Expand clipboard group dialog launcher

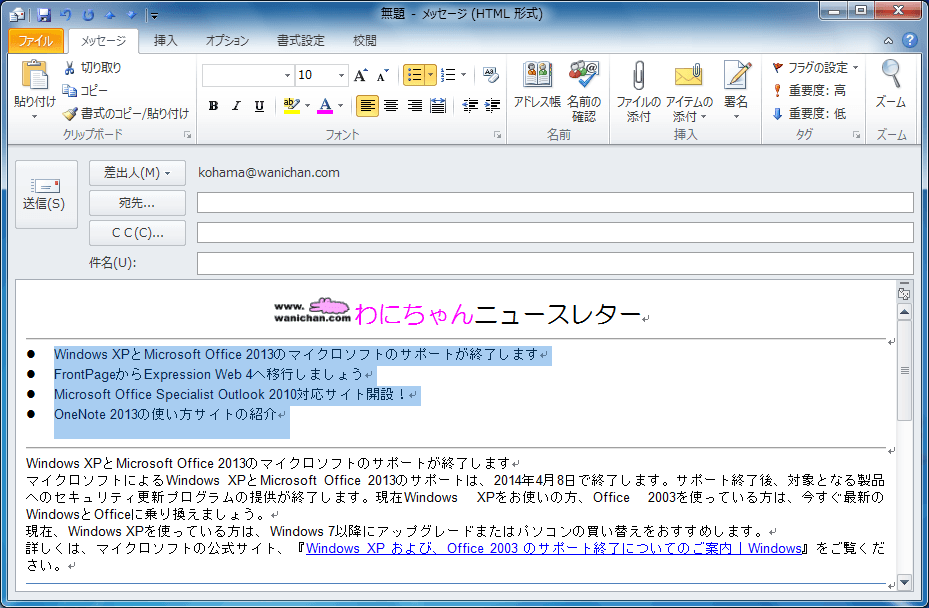pyautogui.click(x=188, y=135)
